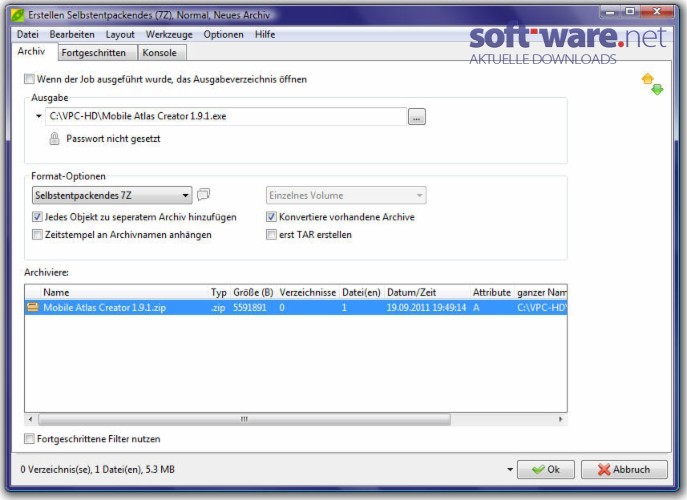Sort by the Datum/Zeit column header
The width and height of the screenshot is (687, 500).
(x=427, y=292)
